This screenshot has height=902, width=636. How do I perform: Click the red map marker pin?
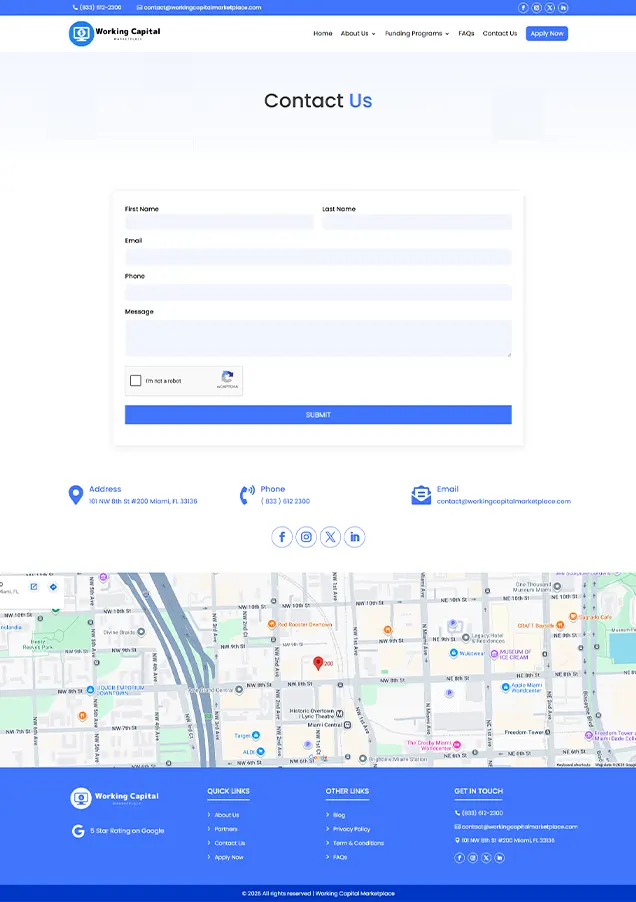[317, 663]
